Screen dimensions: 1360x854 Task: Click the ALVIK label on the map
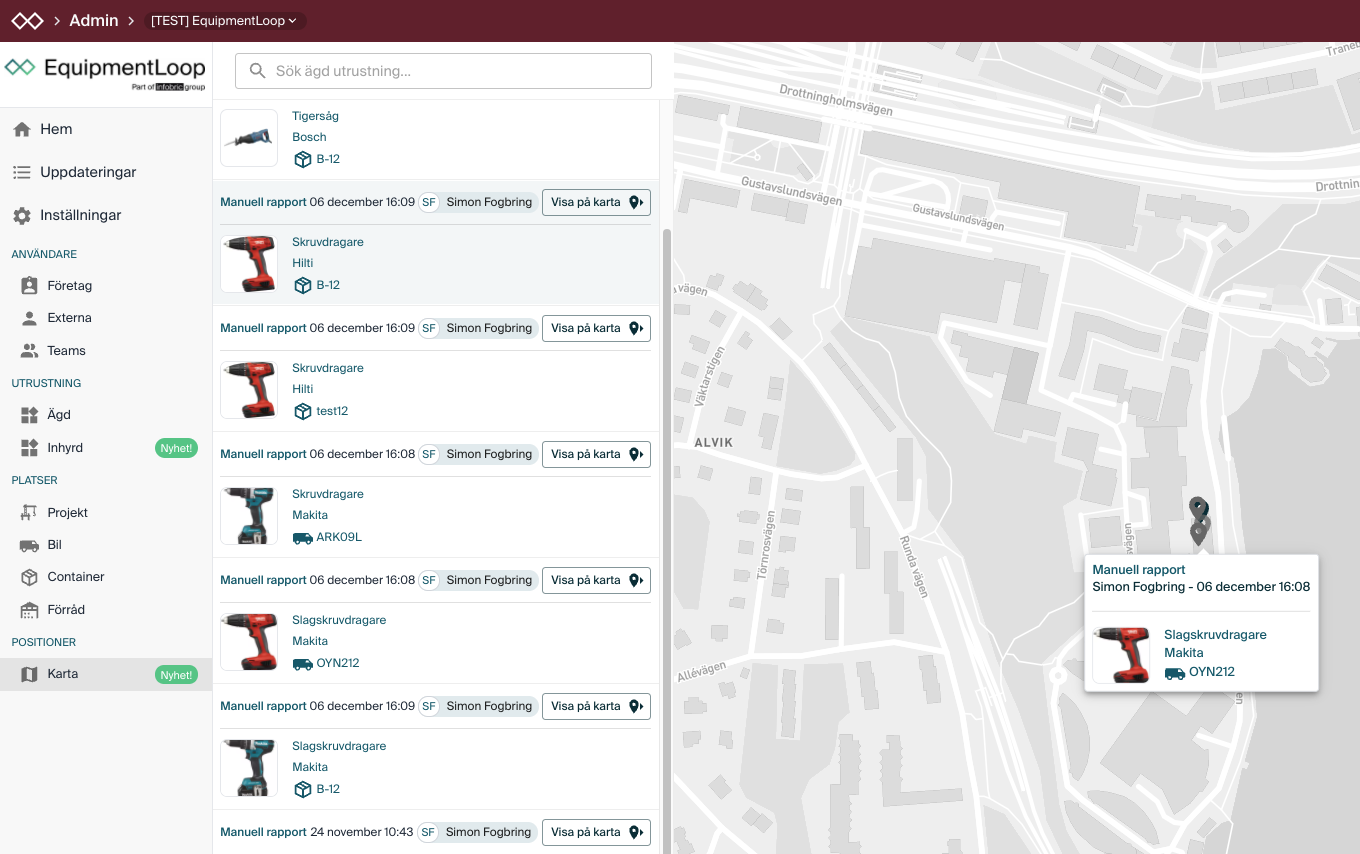714,442
